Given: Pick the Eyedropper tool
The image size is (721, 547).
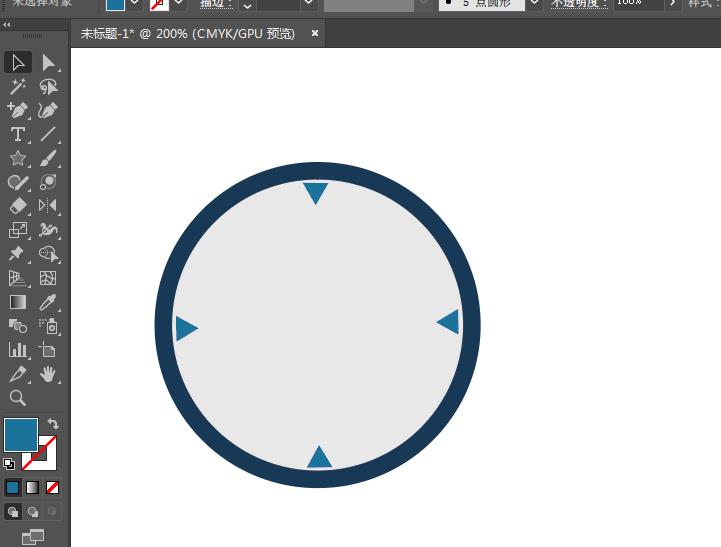Looking at the screenshot, I should tap(48, 302).
